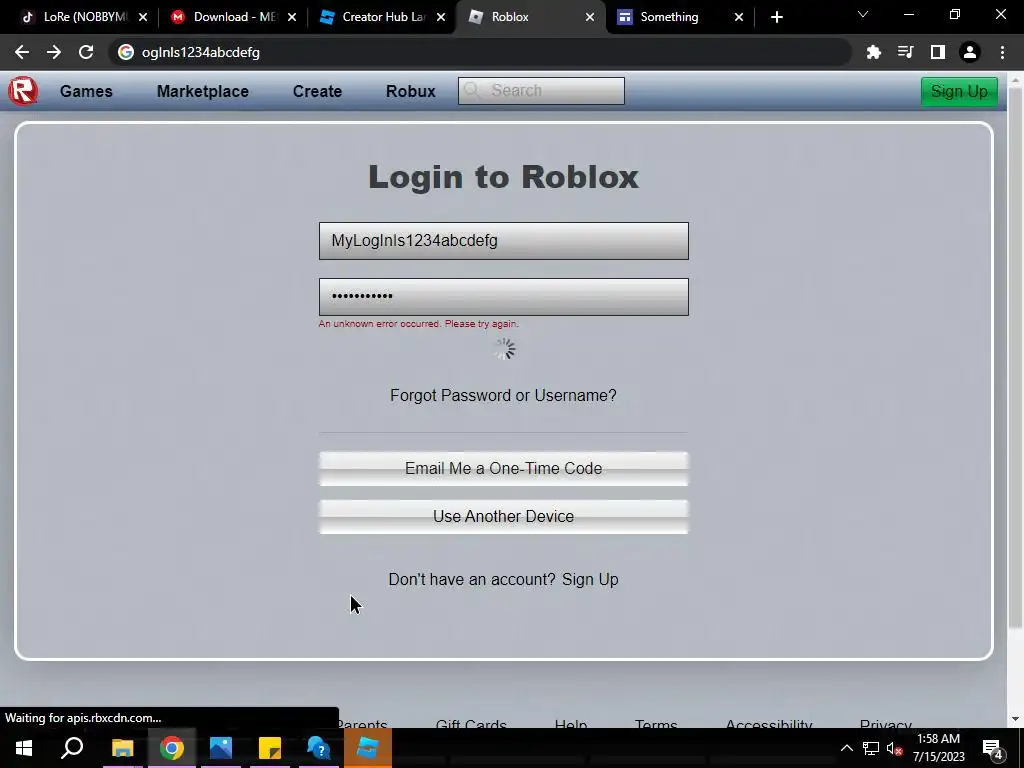Click the Roblox Search field
Viewport: 1024px width, 768px height.
541,91
